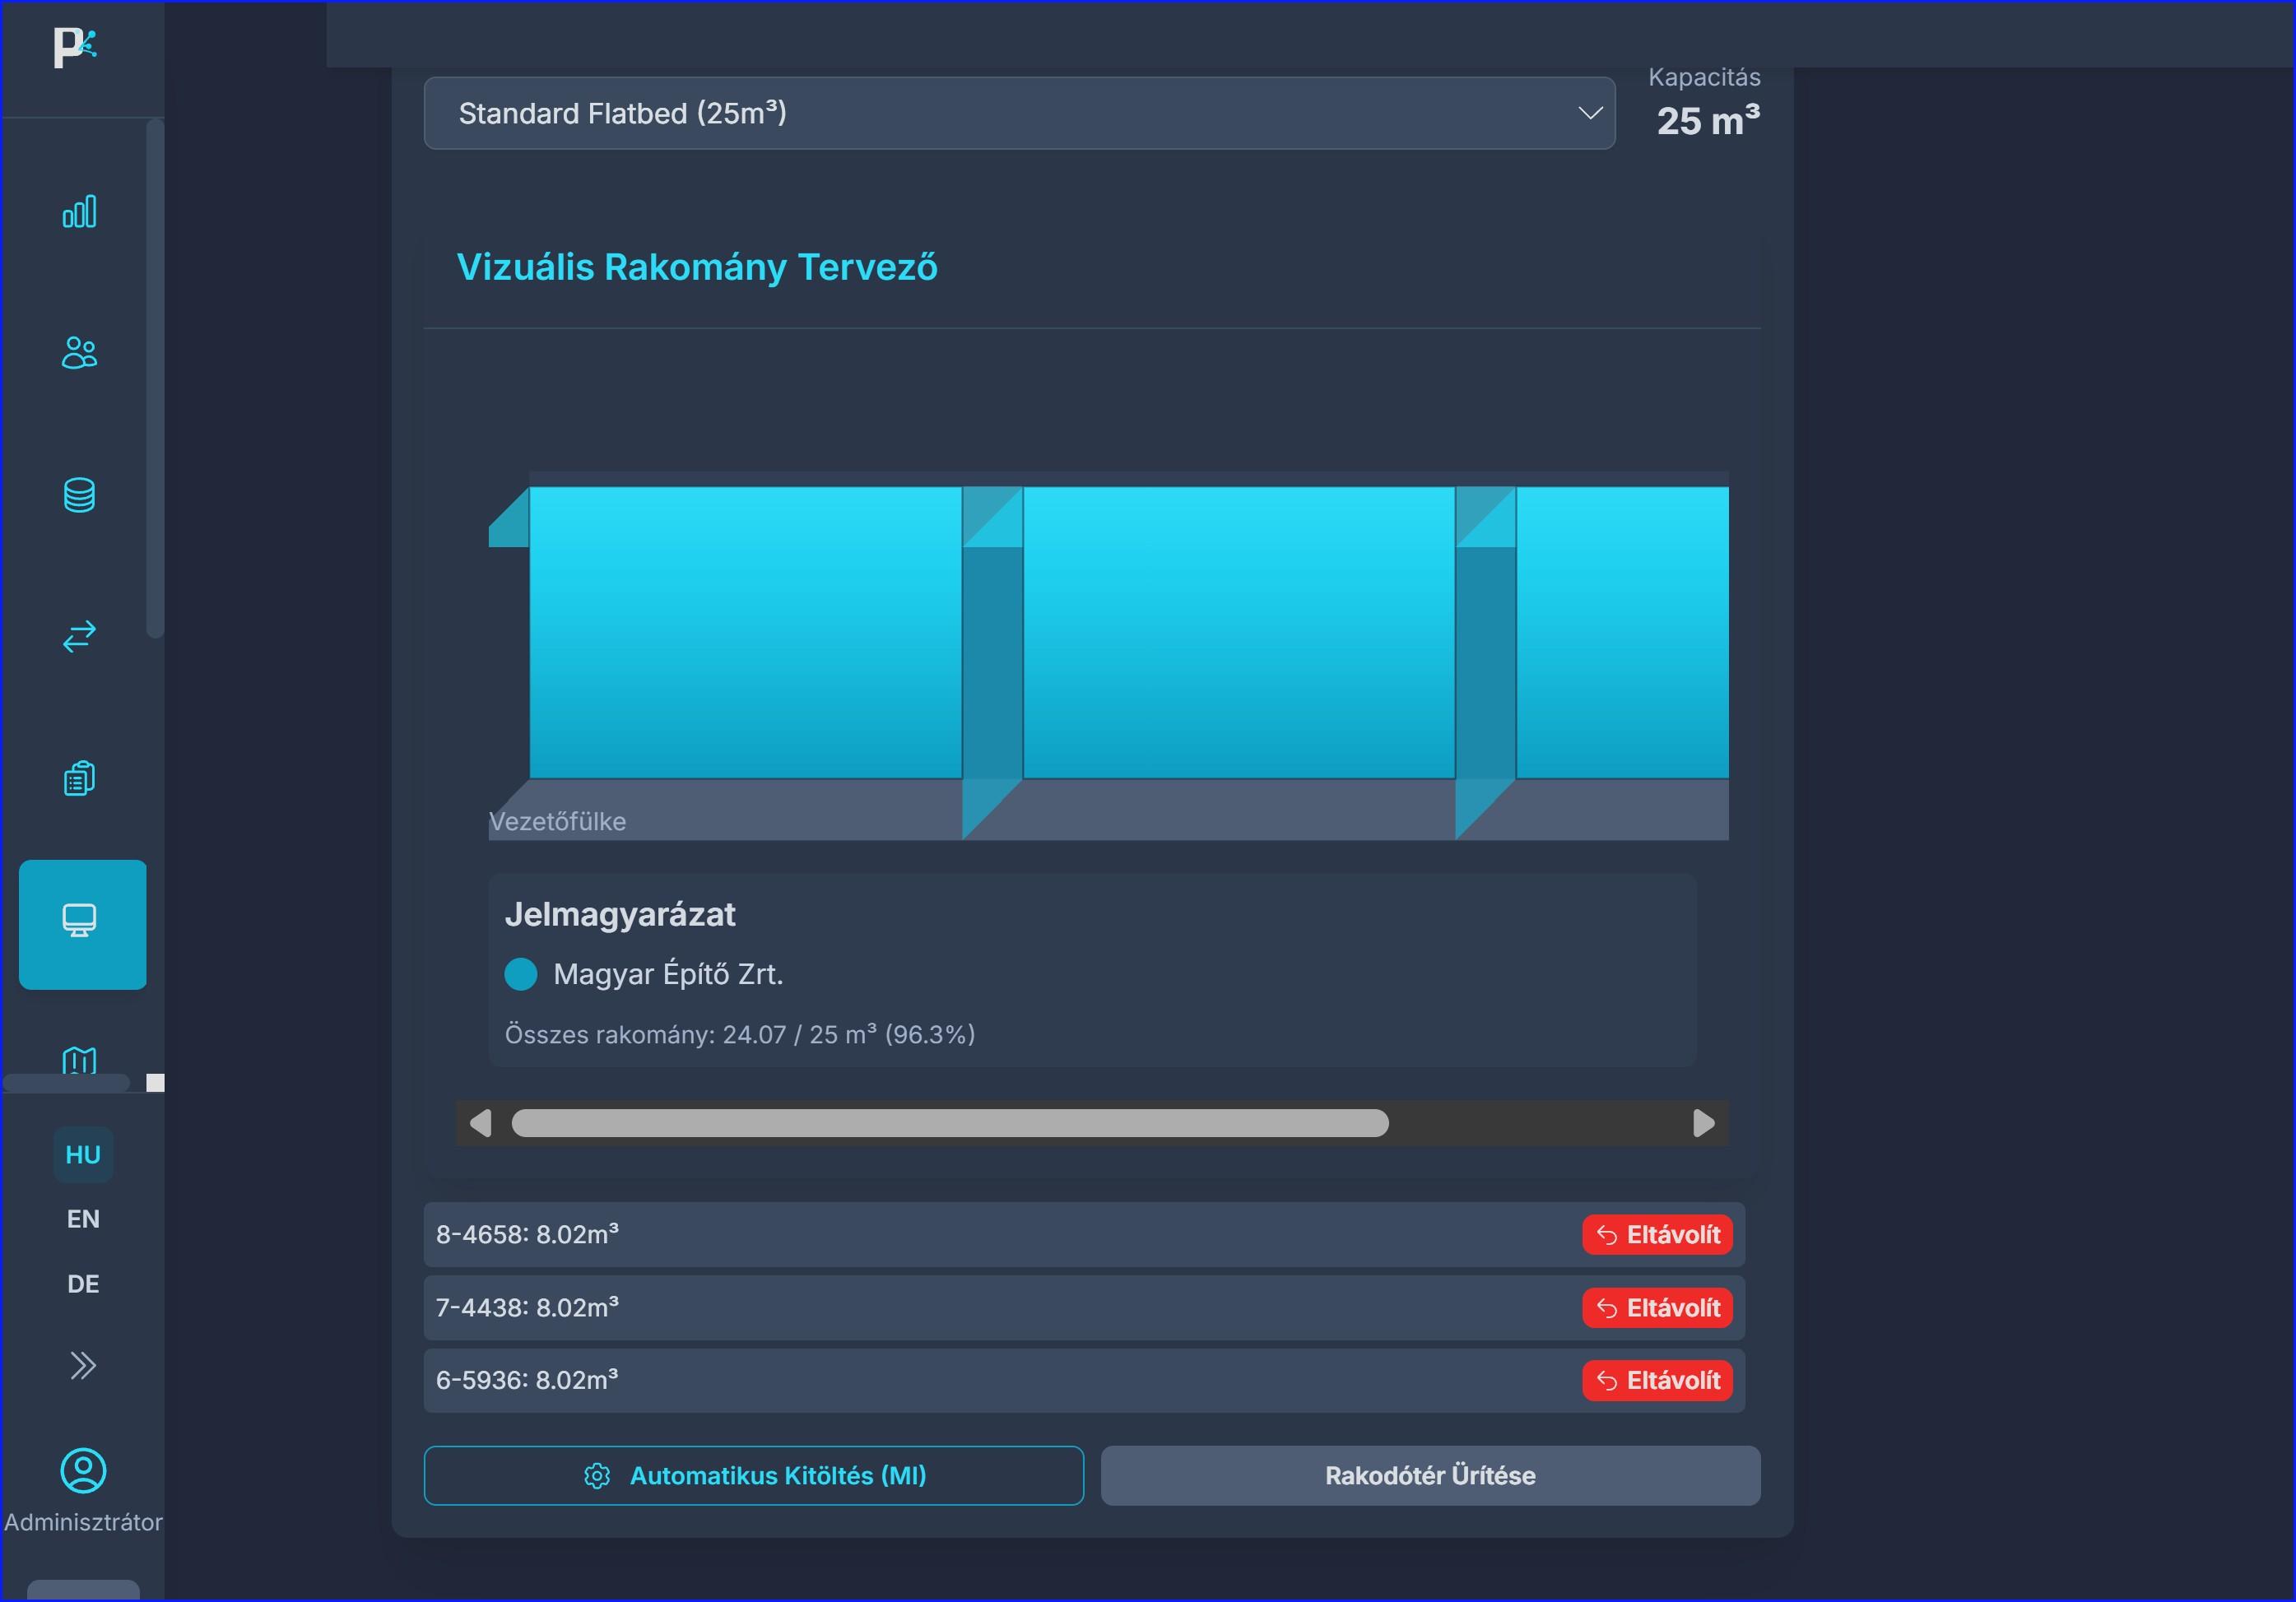Click Automatikus Kitöltés (MI) button
This screenshot has width=2296, height=1602.
(x=753, y=1475)
